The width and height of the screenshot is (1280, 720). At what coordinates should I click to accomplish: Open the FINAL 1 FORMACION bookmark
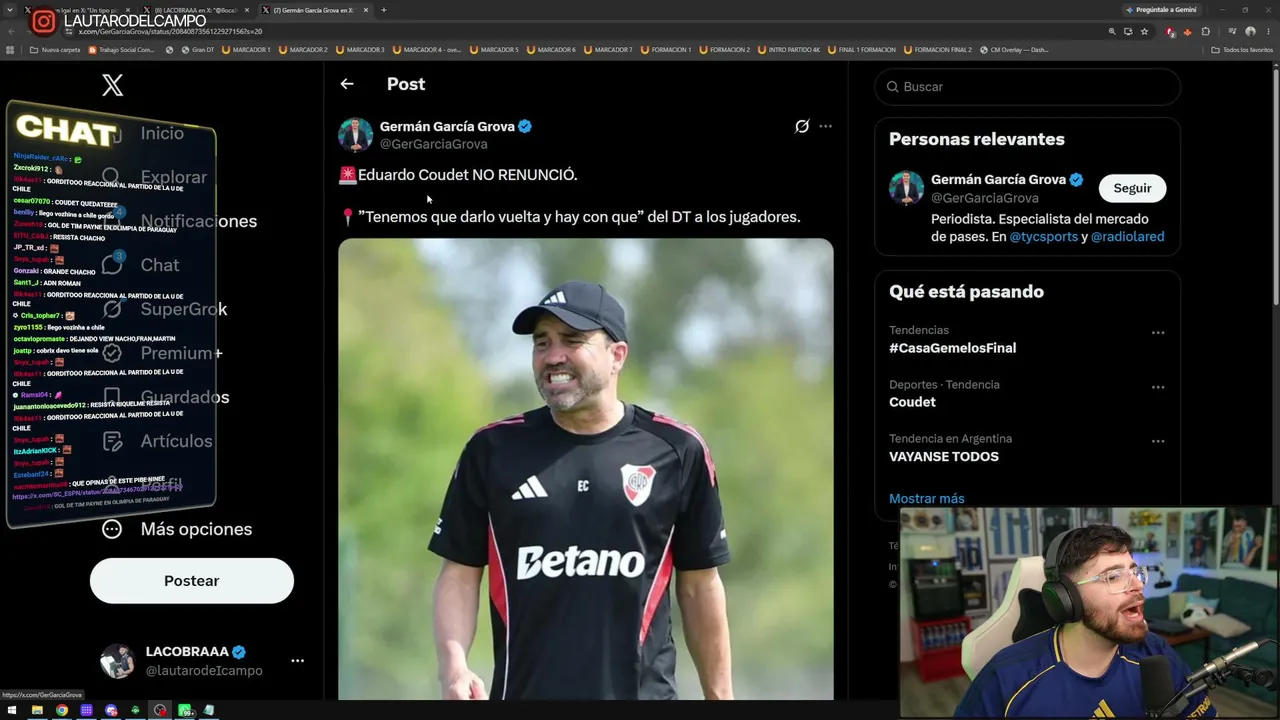tap(862, 50)
